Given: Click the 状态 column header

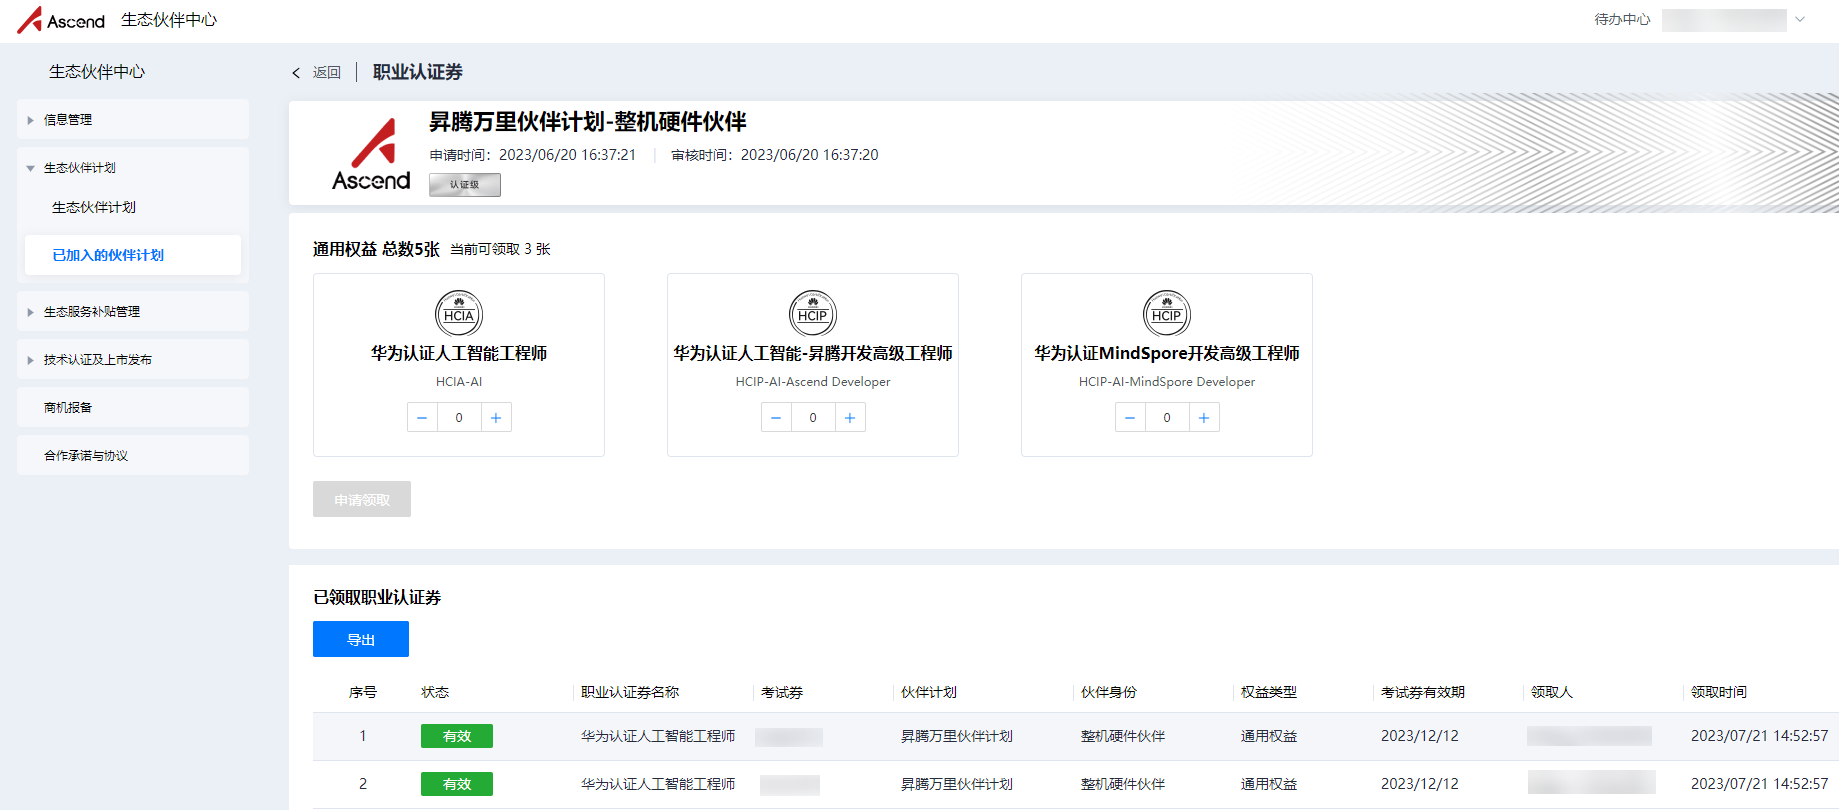Looking at the screenshot, I should coord(435,692).
